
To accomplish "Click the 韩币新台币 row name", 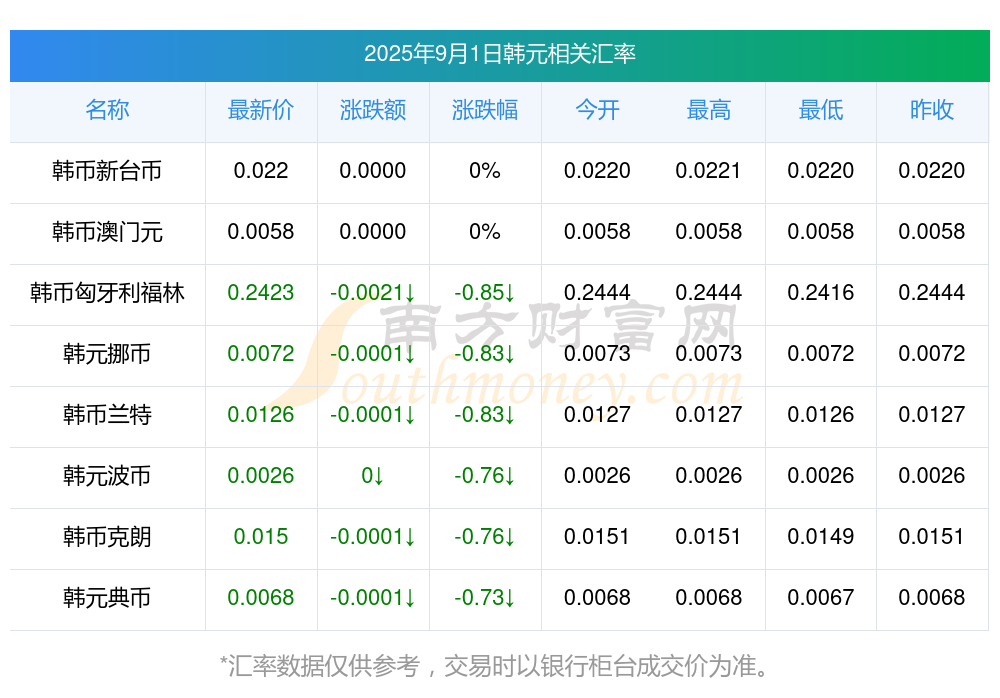I will pos(107,171).
